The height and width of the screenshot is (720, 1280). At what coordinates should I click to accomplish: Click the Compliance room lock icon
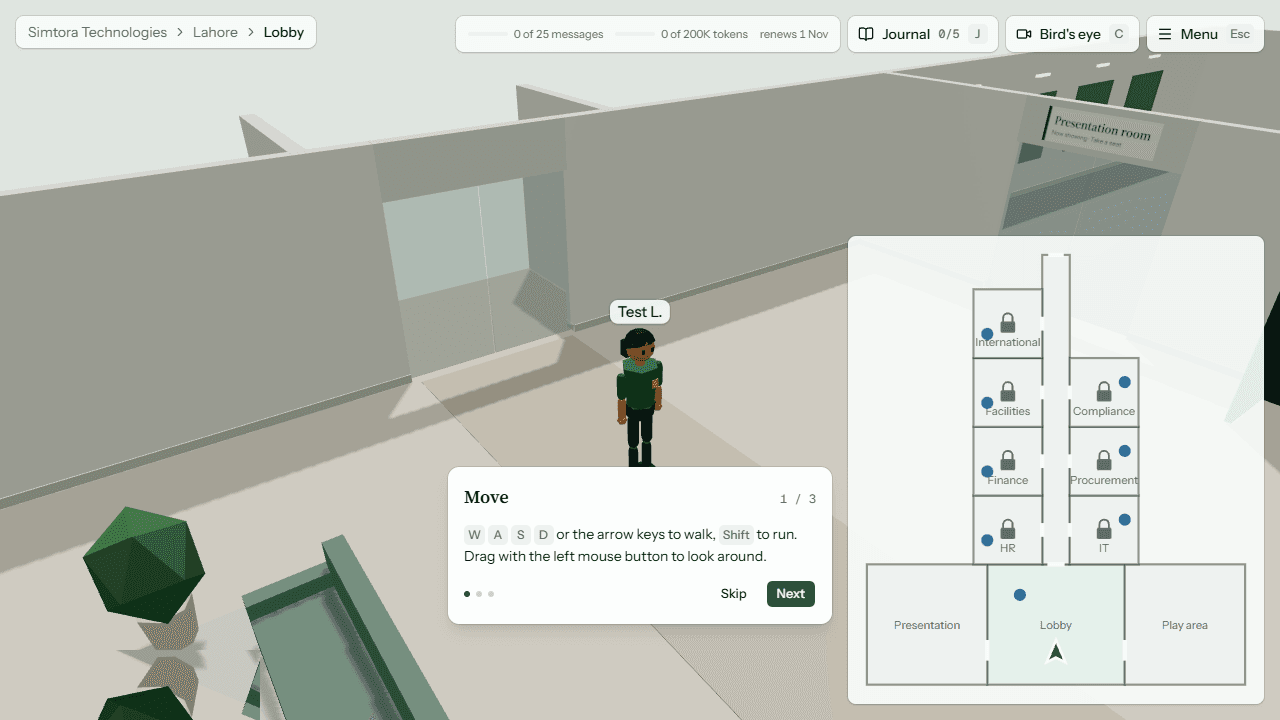[1104, 392]
